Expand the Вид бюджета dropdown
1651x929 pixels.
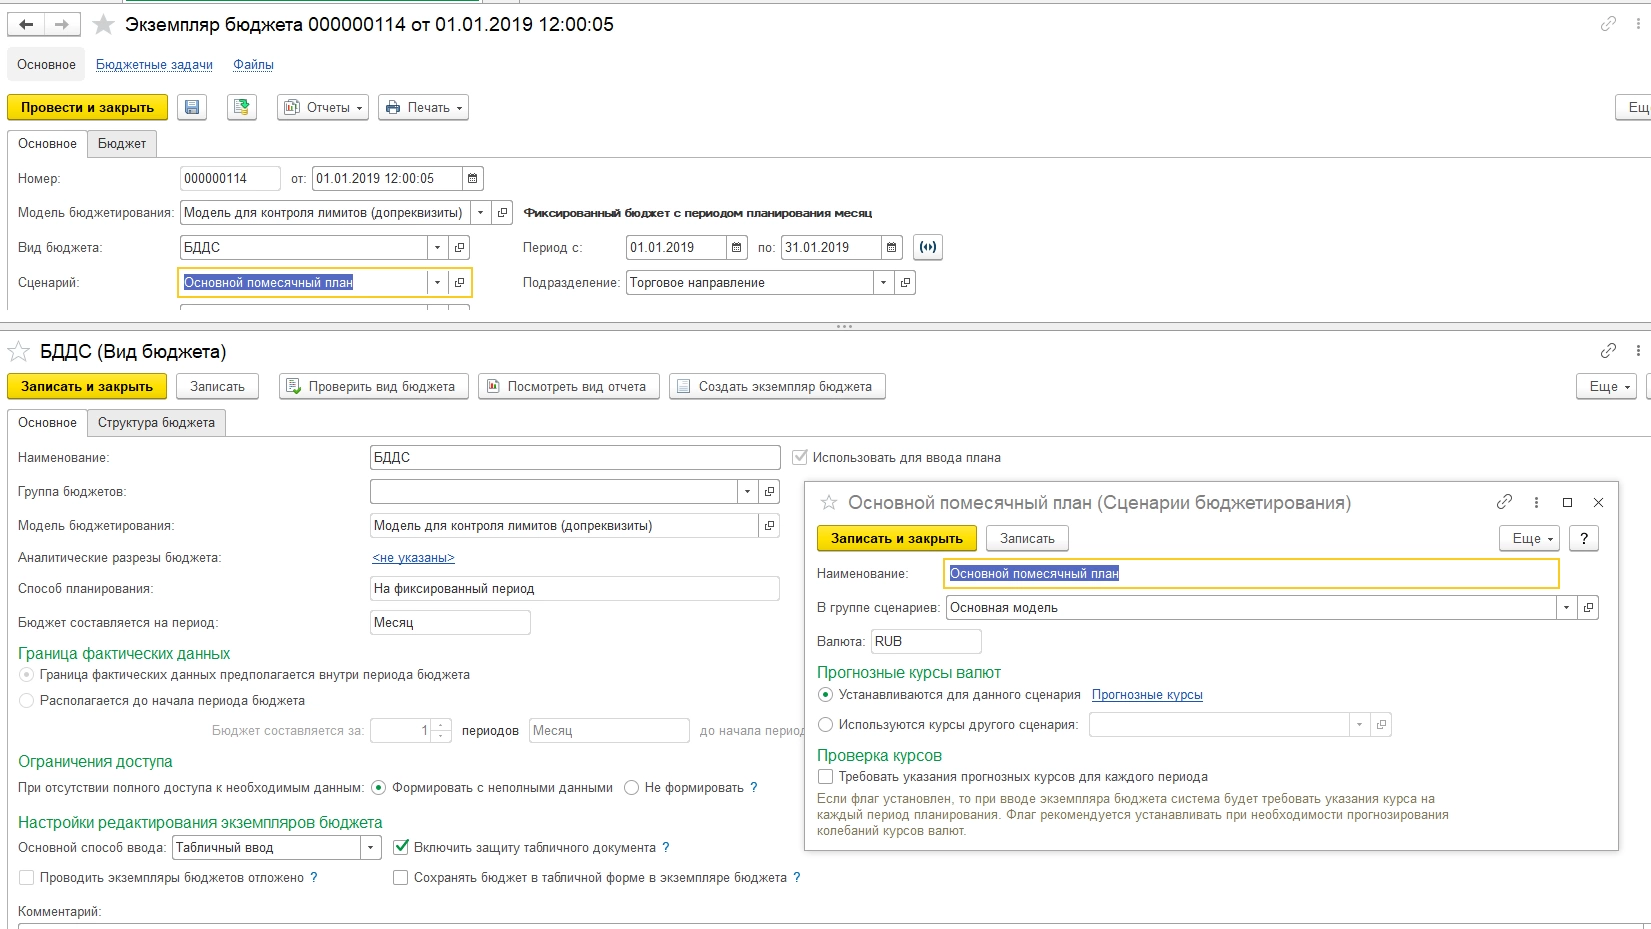(x=437, y=247)
